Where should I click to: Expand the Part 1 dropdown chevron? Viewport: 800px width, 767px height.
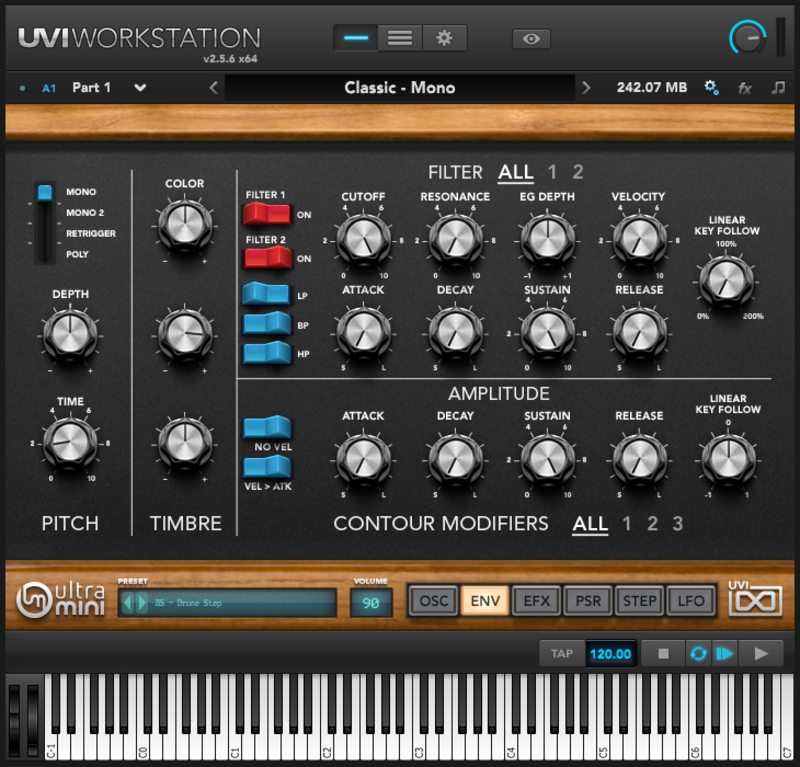coord(140,88)
